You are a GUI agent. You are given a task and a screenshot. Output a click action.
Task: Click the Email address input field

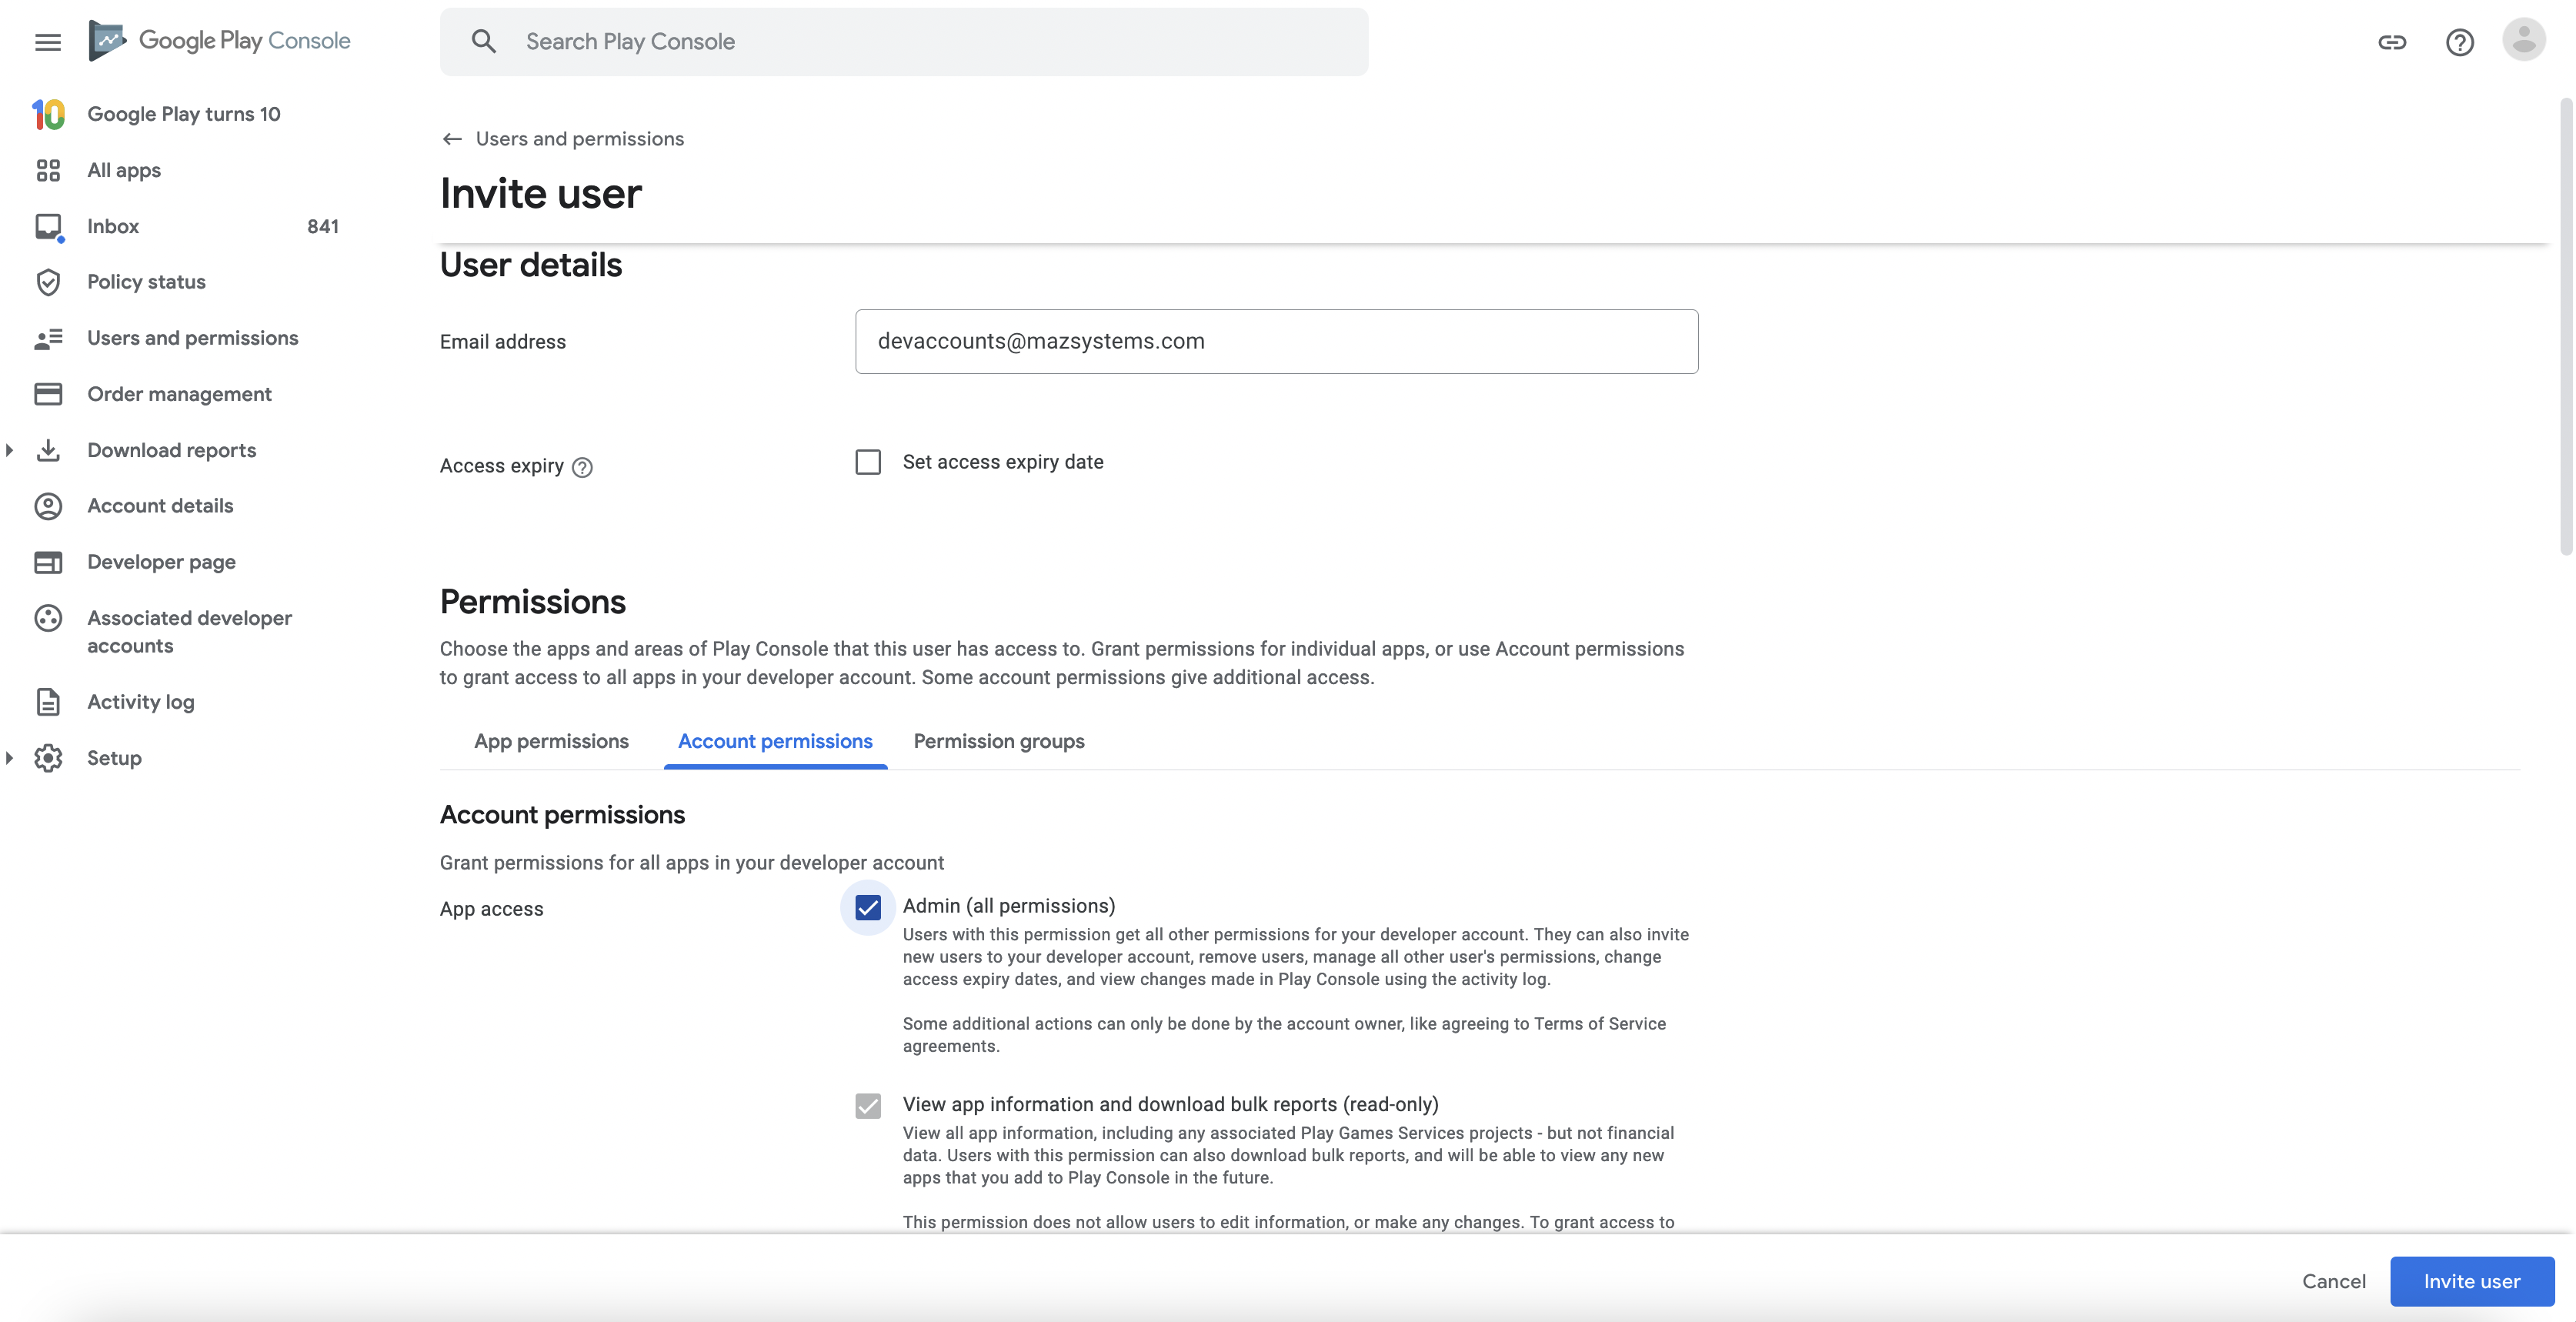tap(1276, 341)
